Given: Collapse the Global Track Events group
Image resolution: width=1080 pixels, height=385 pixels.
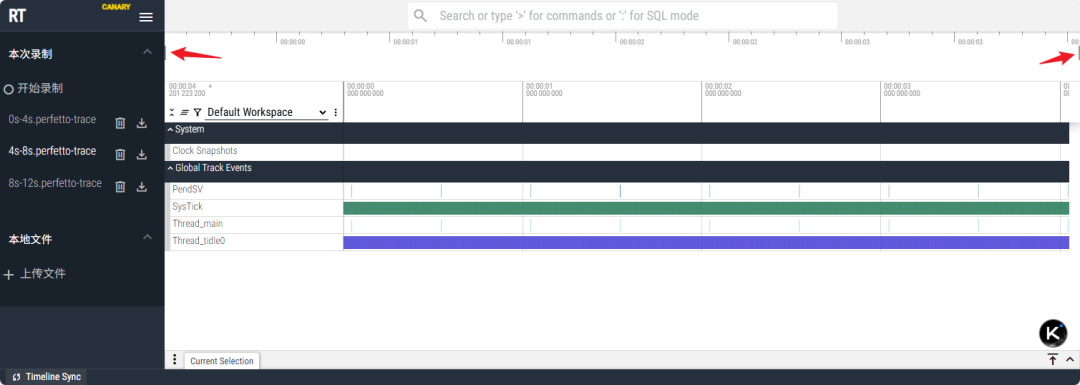Looking at the screenshot, I should pos(170,168).
